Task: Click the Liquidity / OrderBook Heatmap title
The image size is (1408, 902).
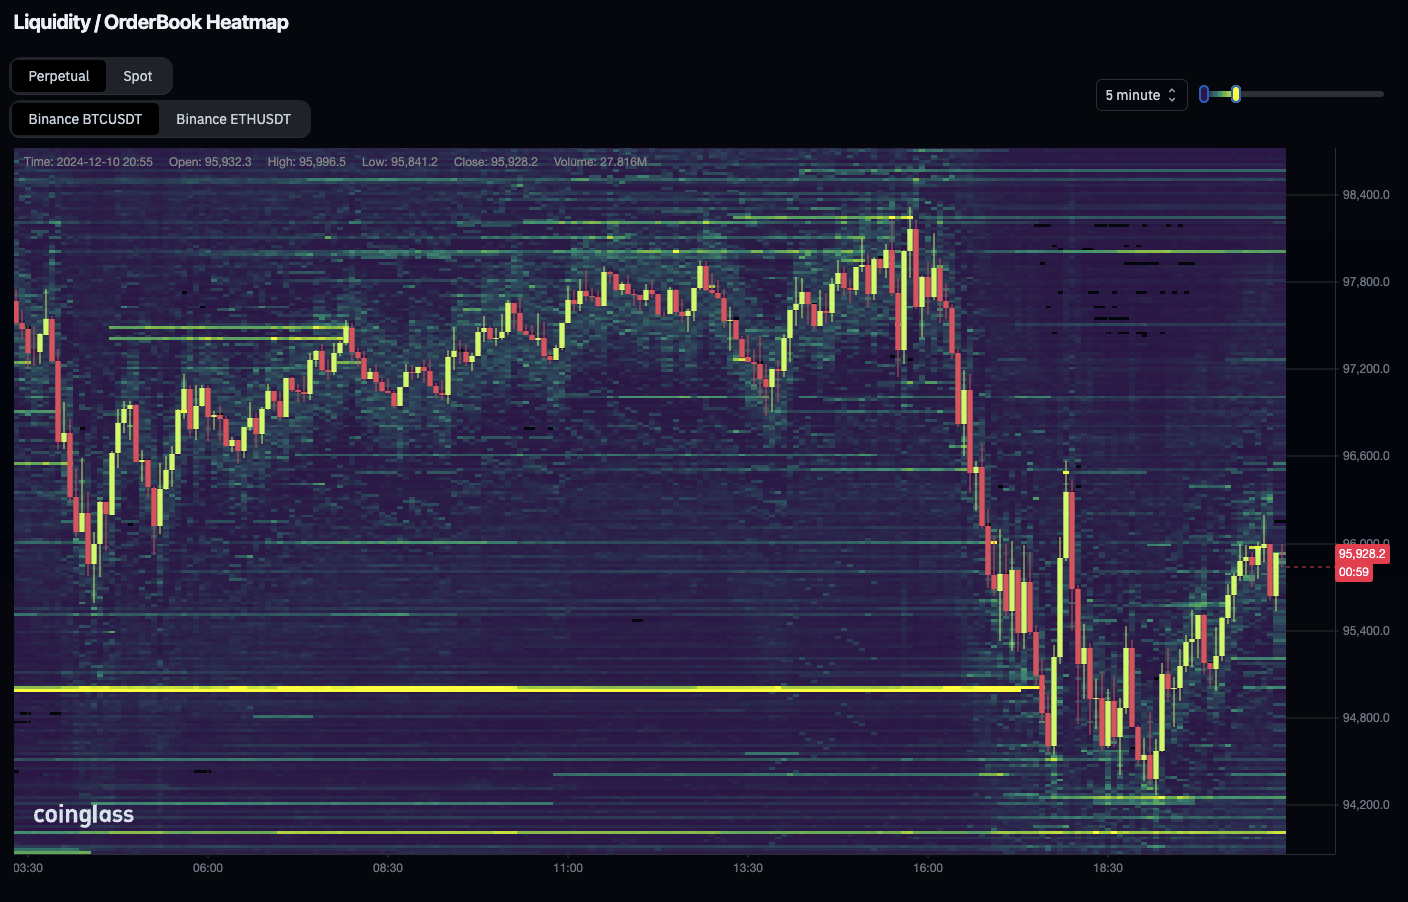Action: coord(151,22)
